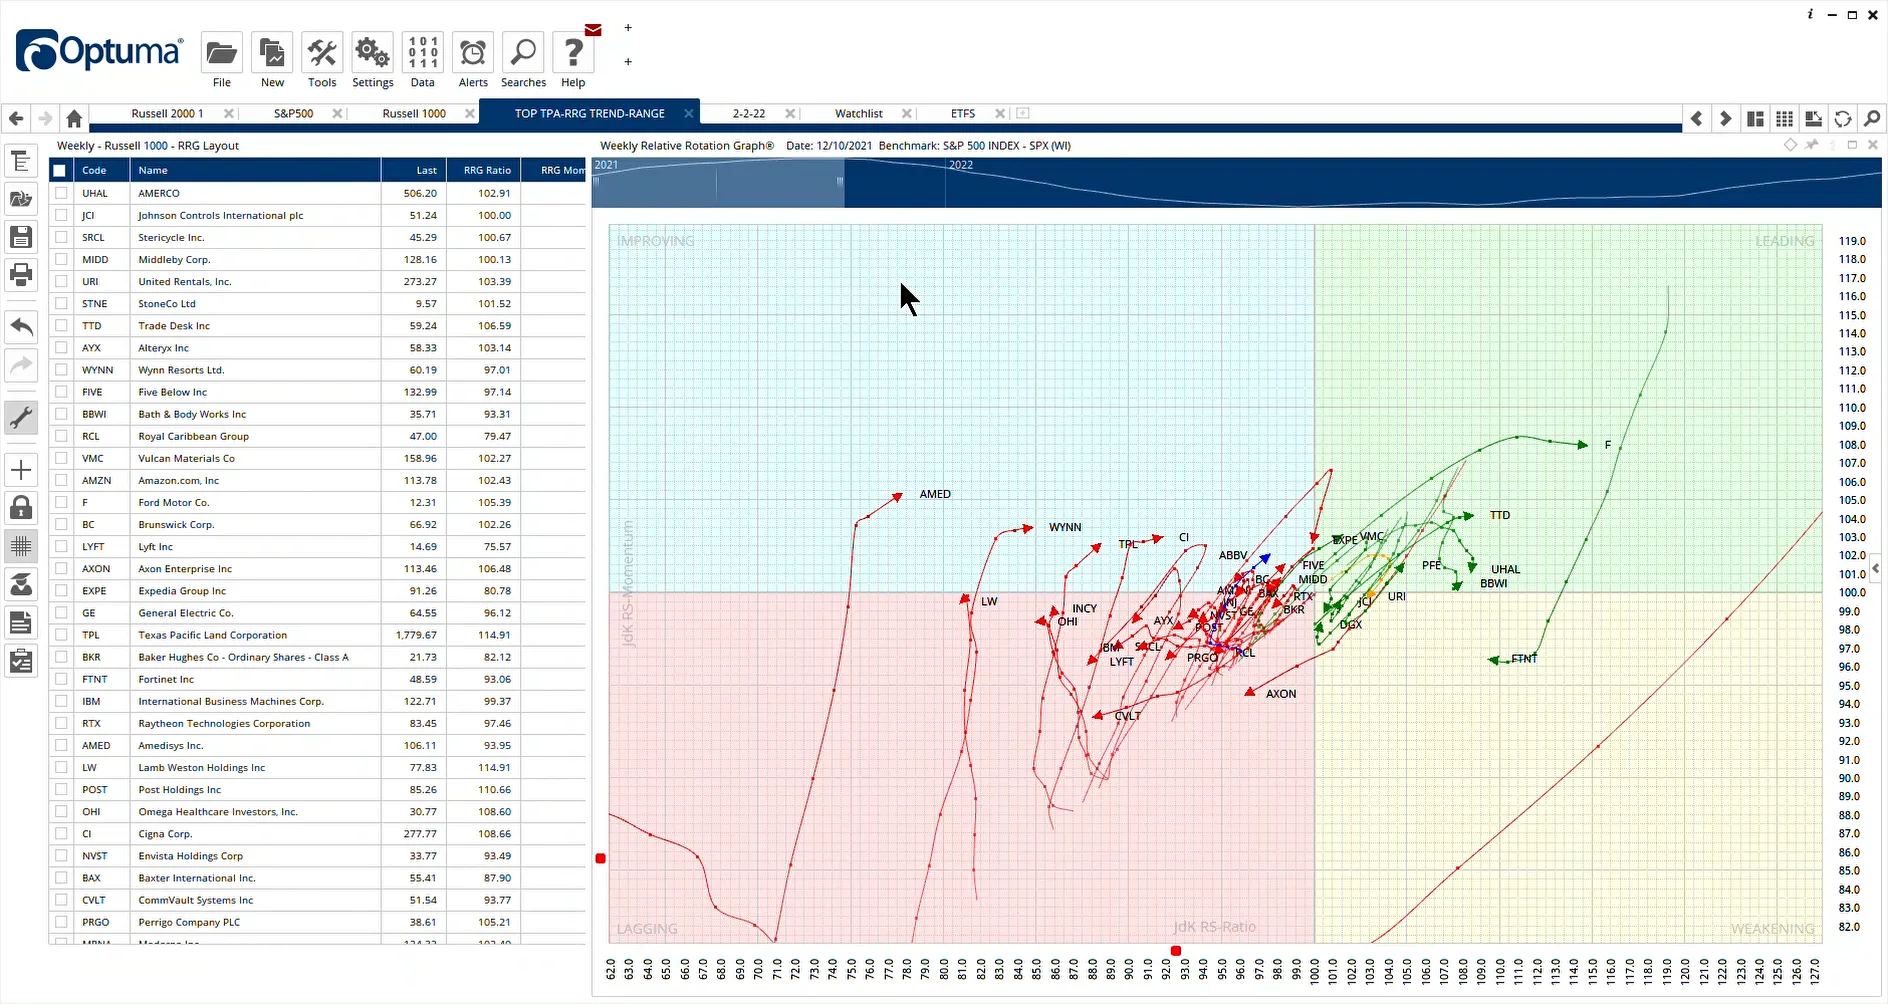
Task: Click the Tools wrench icon
Action: [322, 53]
